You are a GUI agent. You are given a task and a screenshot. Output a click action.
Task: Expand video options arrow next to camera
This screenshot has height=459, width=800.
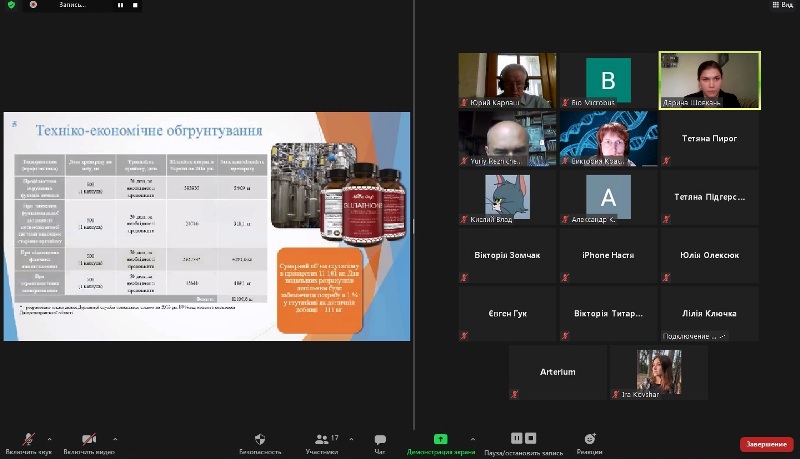coord(115,439)
